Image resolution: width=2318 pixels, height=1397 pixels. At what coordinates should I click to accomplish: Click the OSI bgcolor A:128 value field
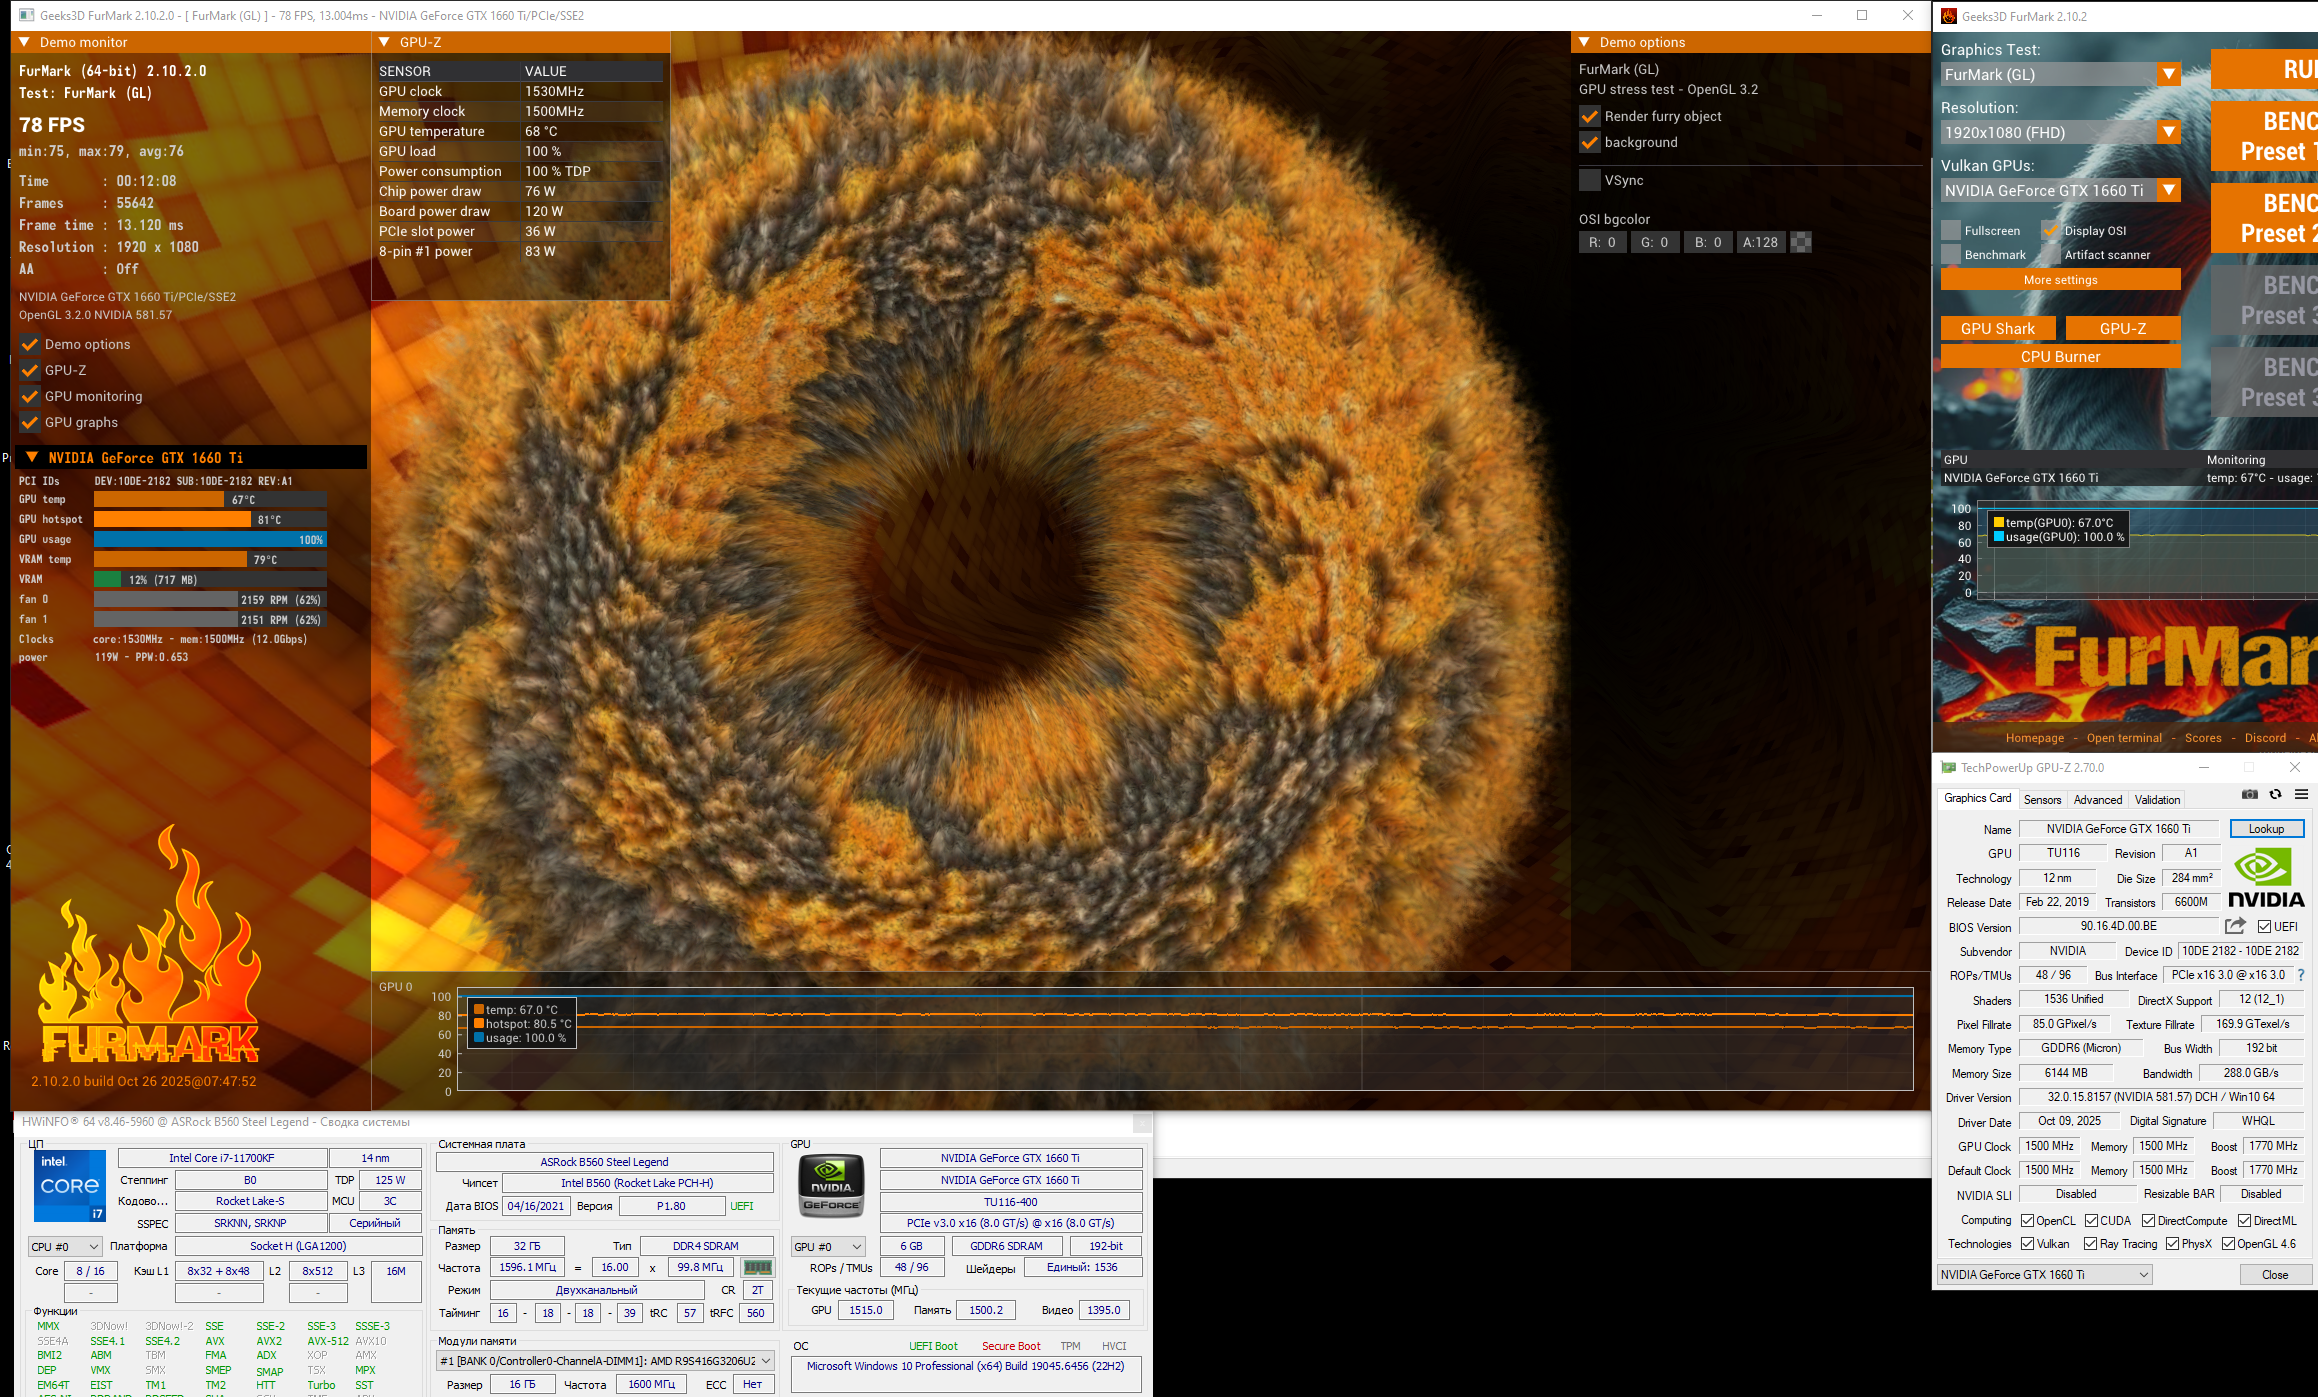1760,243
